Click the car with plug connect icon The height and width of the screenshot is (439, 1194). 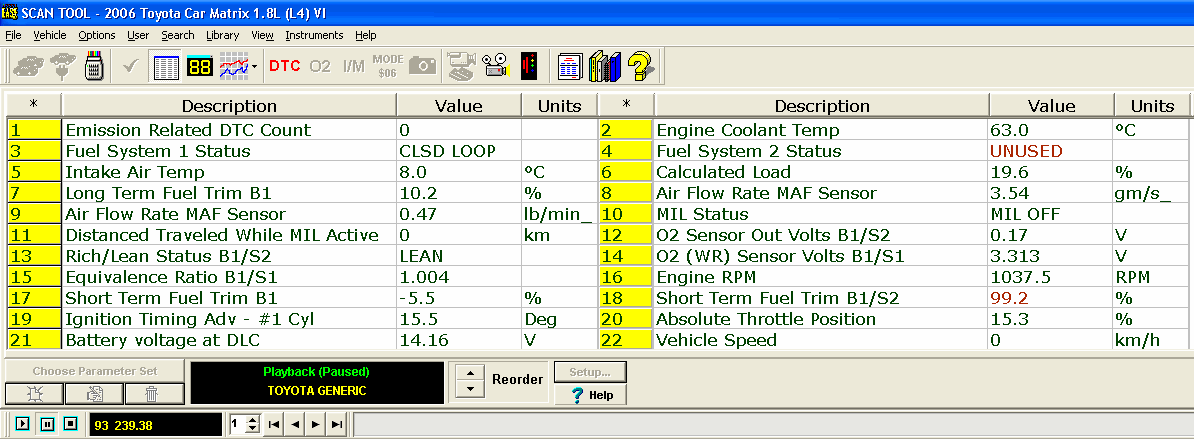coord(62,66)
